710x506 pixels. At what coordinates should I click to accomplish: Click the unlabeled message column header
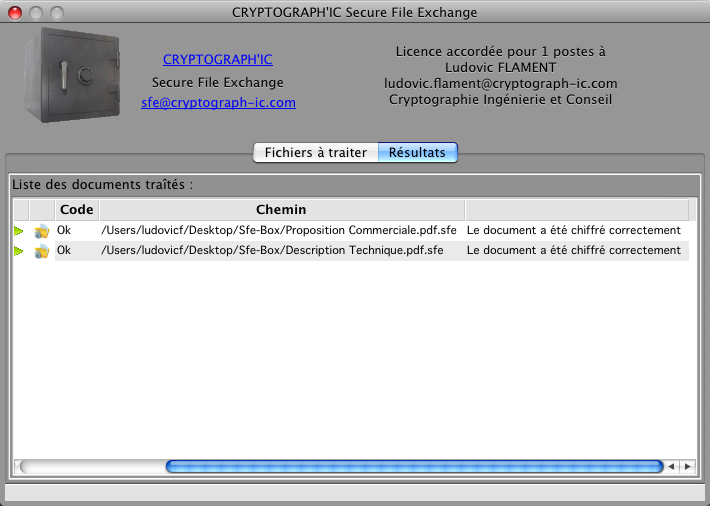coord(575,209)
